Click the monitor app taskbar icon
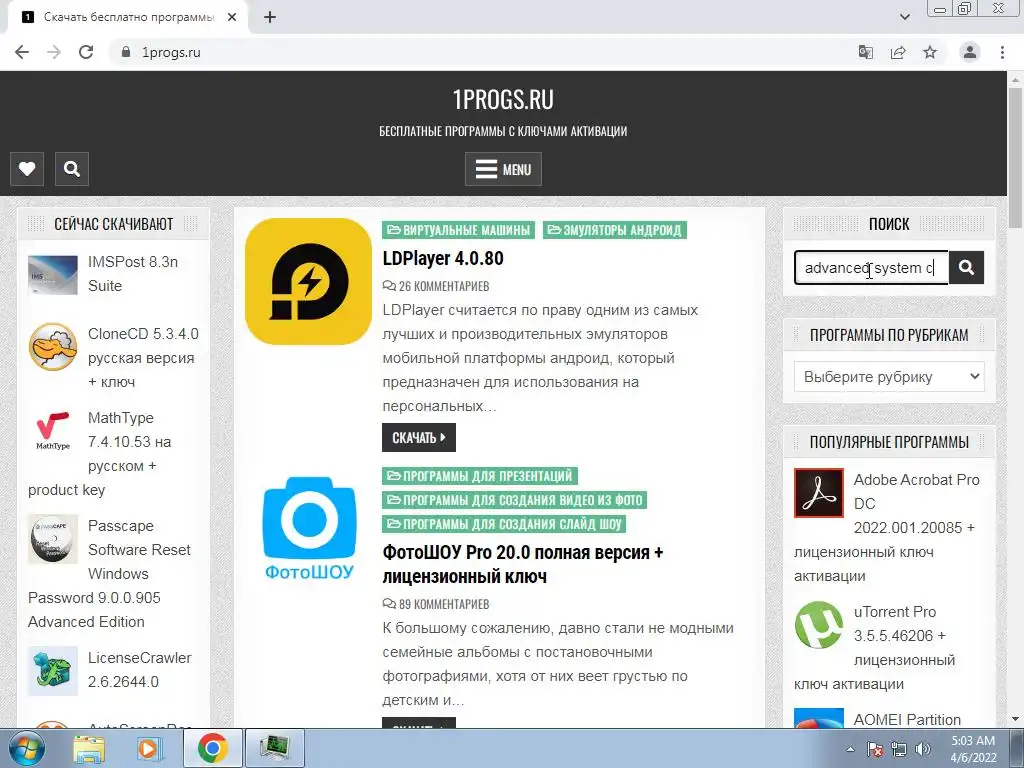This screenshot has width=1024, height=768. pyautogui.click(x=274, y=748)
